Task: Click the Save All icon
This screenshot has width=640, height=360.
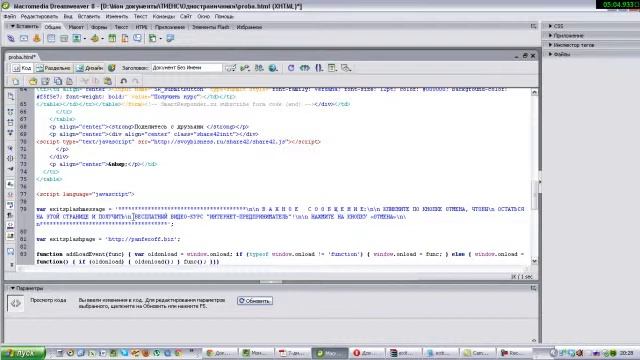Action: (x=58, y=81)
